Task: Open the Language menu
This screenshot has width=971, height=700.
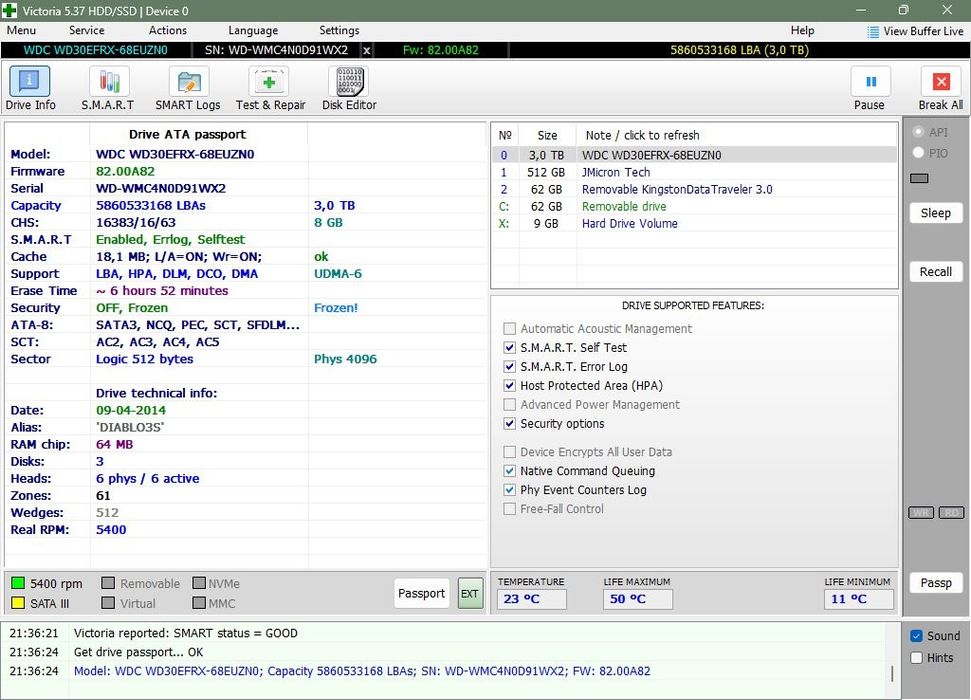Action: (253, 30)
